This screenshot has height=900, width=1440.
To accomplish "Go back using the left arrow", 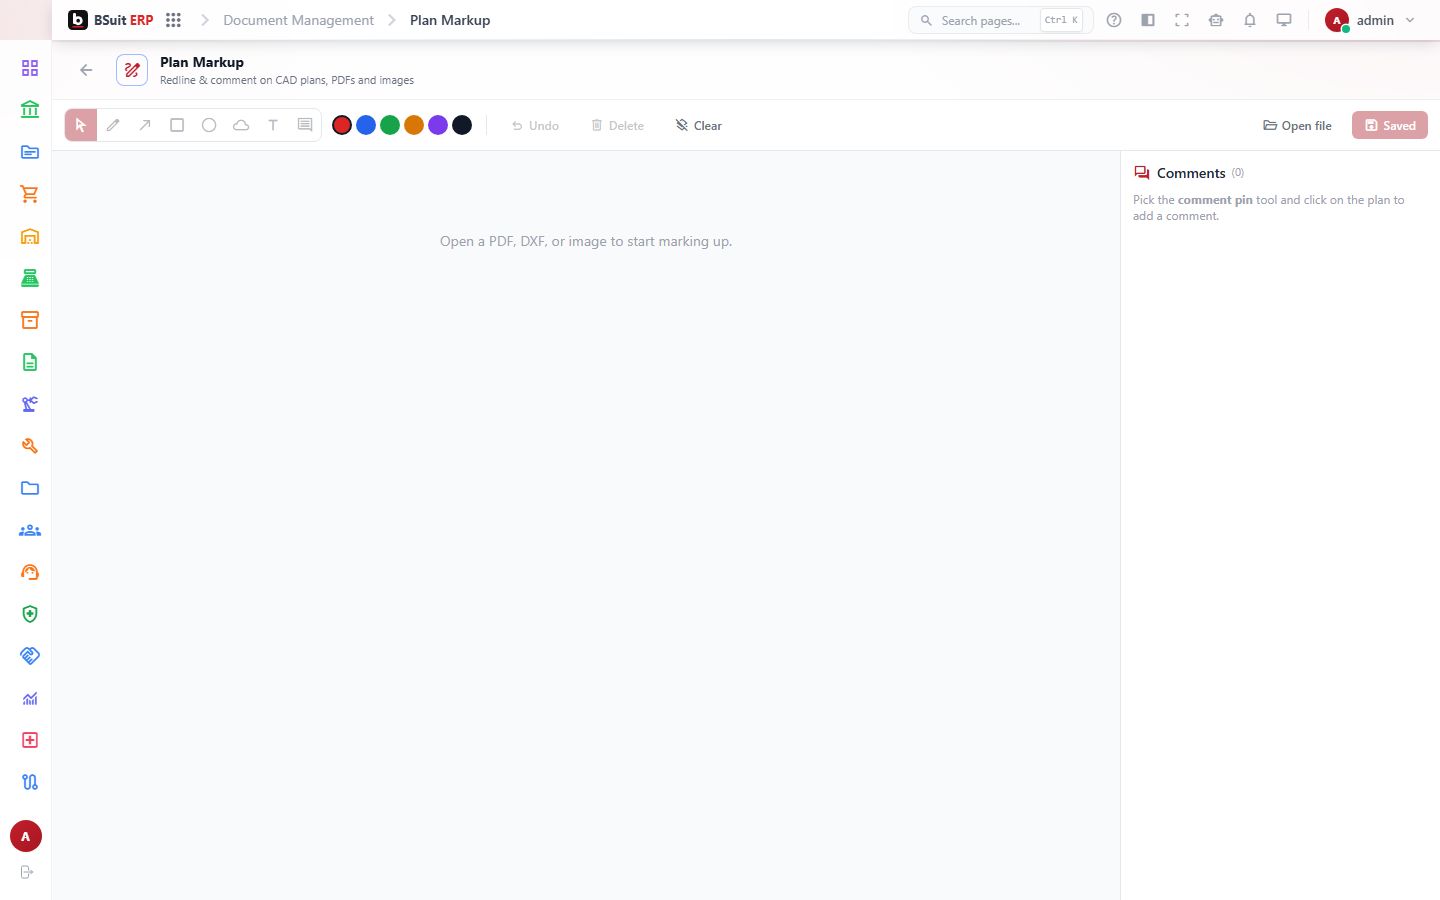I will (x=86, y=70).
